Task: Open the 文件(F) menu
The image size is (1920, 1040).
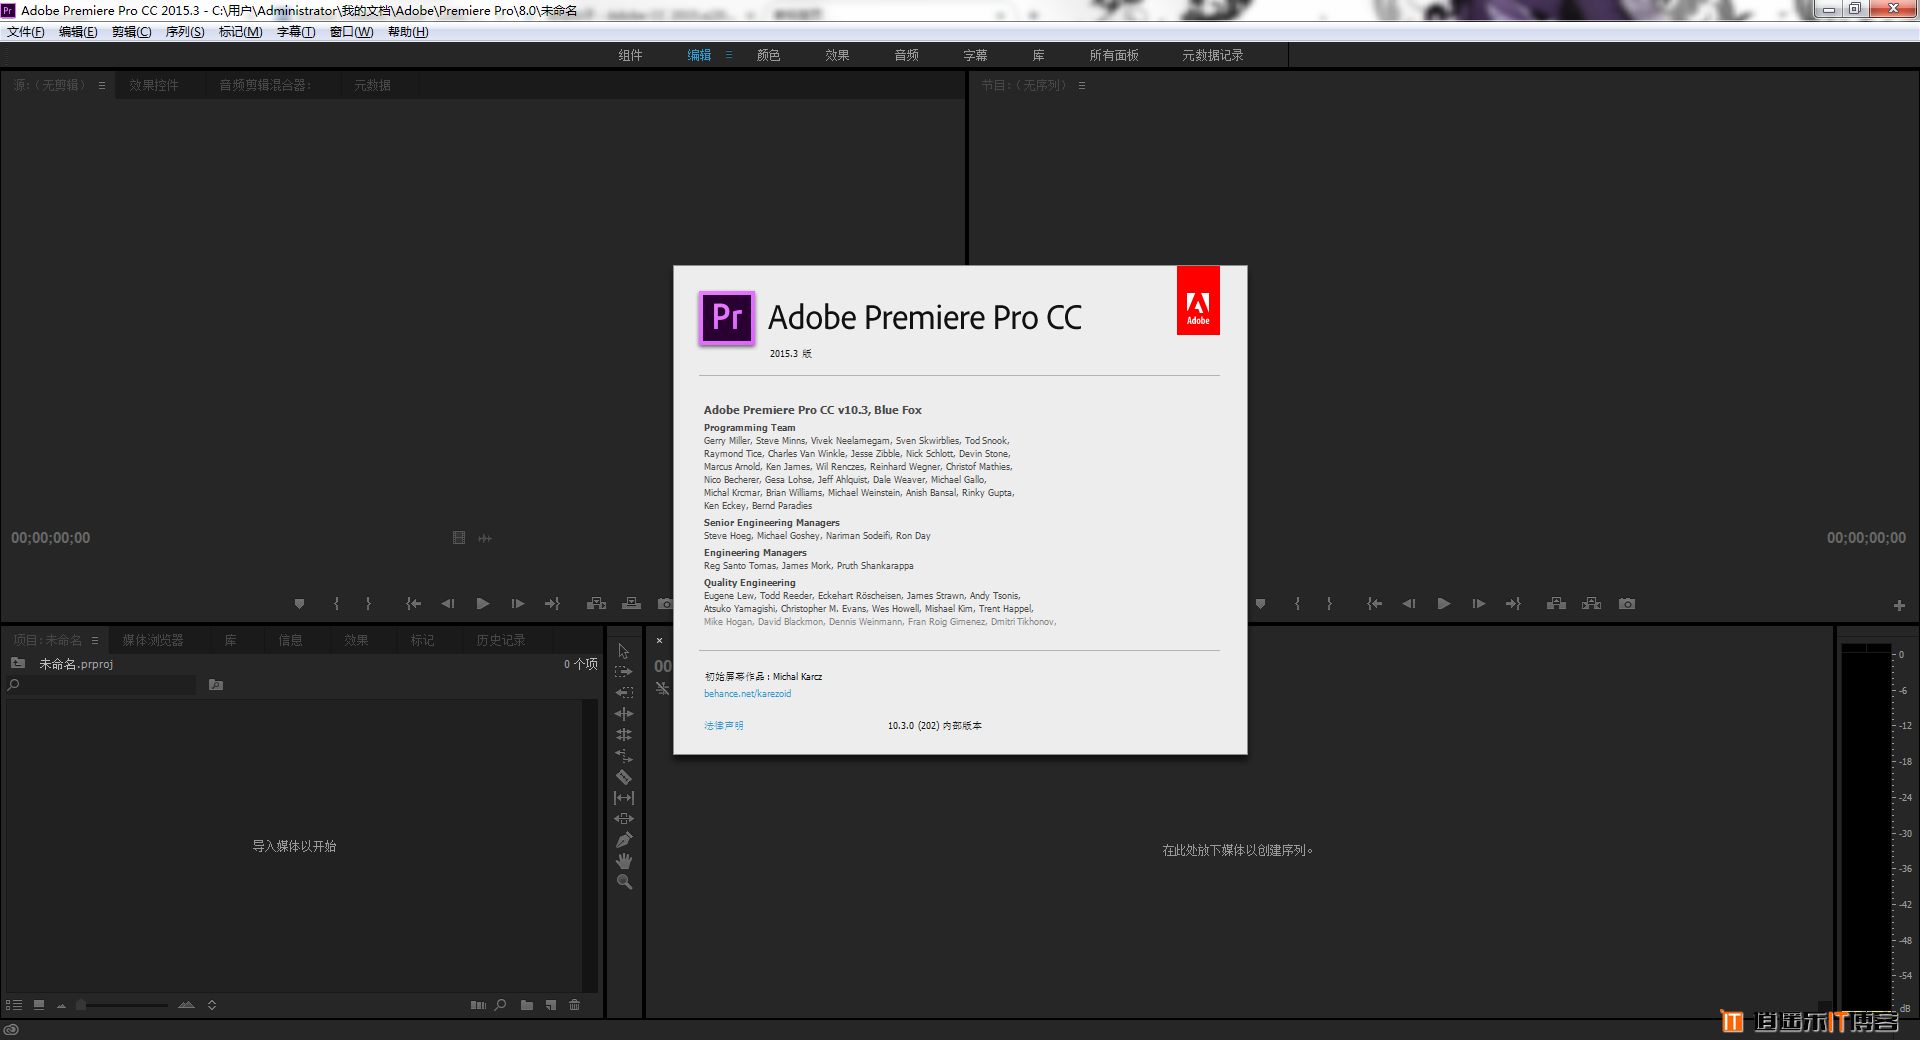Action: [x=26, y=32]
